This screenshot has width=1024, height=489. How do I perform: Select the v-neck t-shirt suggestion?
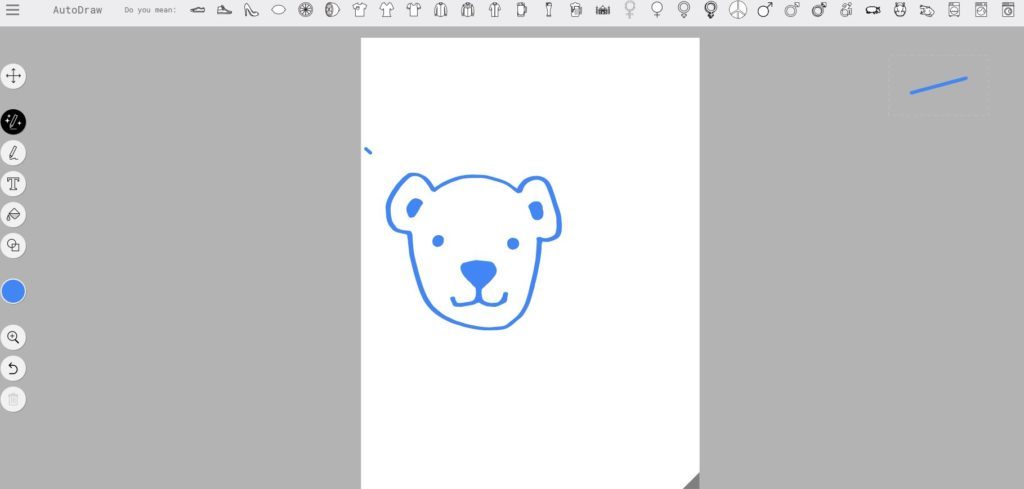tap(387, 10)
